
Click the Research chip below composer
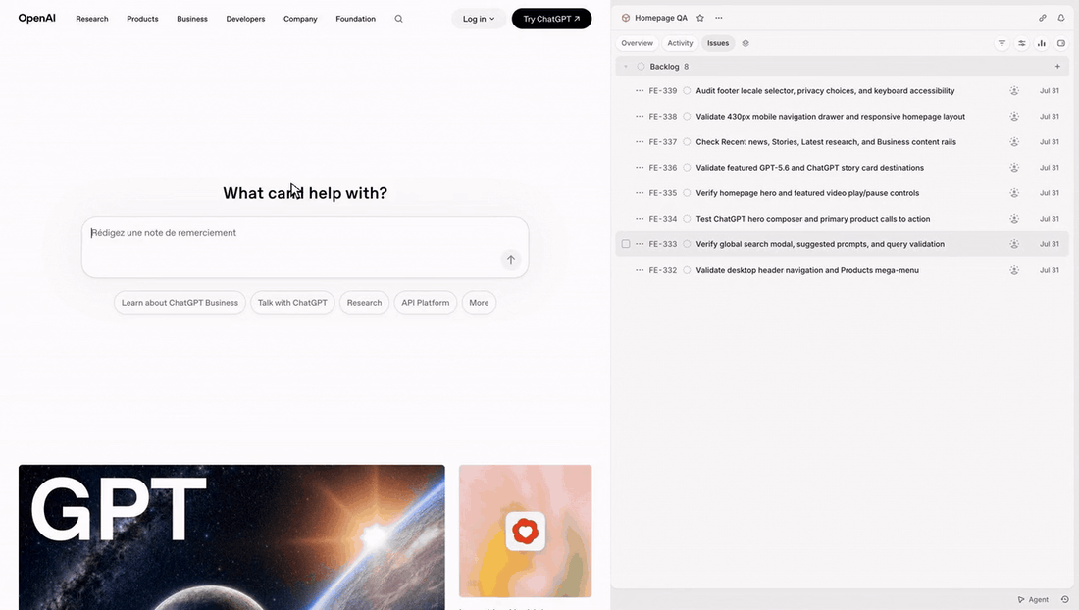pos(364,302)
